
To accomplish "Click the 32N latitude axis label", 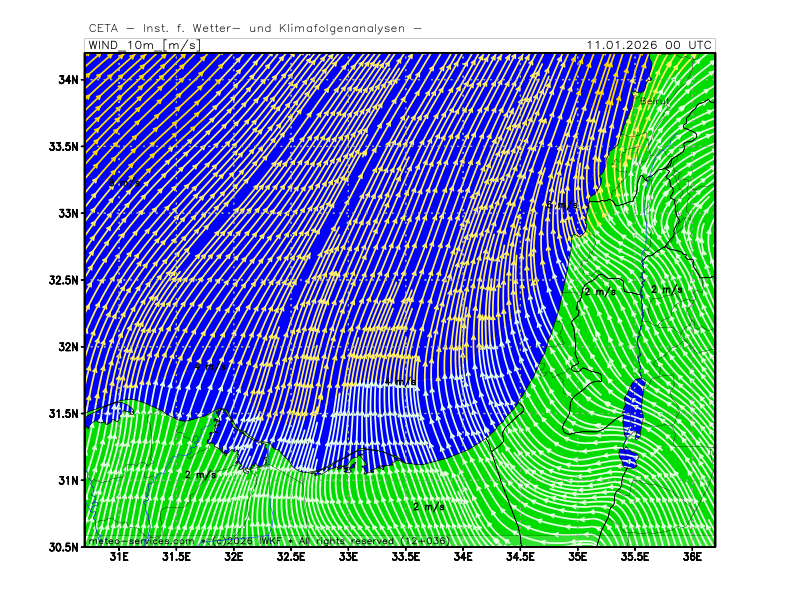I will (68, 347).
